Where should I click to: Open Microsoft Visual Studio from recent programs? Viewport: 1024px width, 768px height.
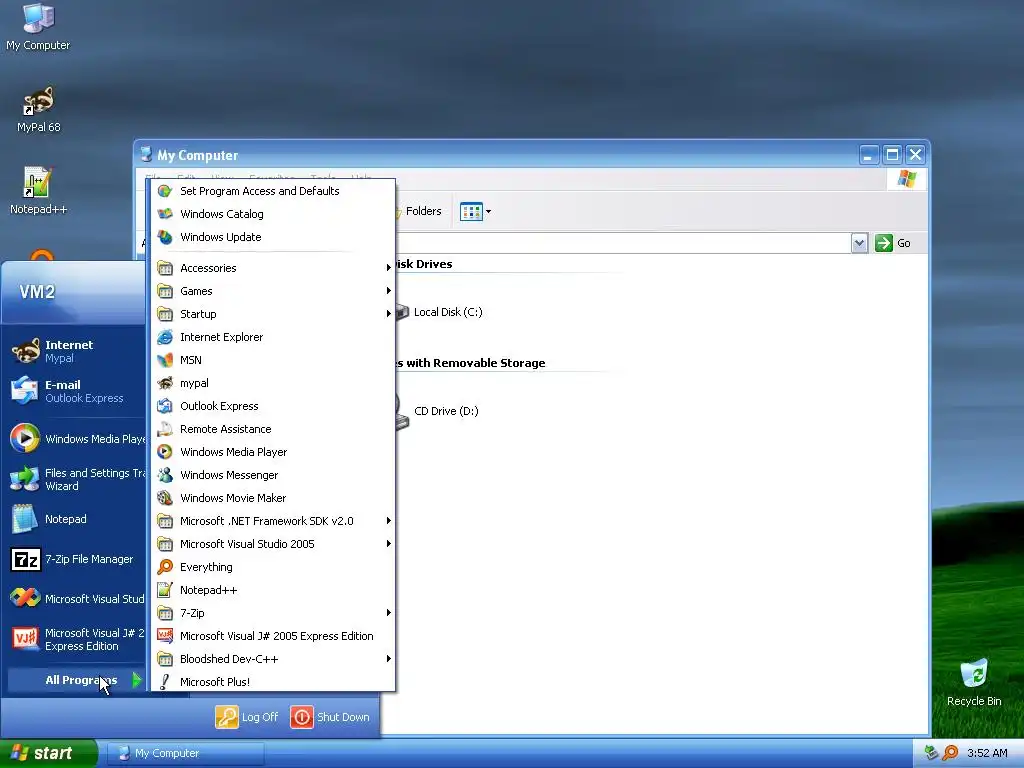tap(76, 599)
